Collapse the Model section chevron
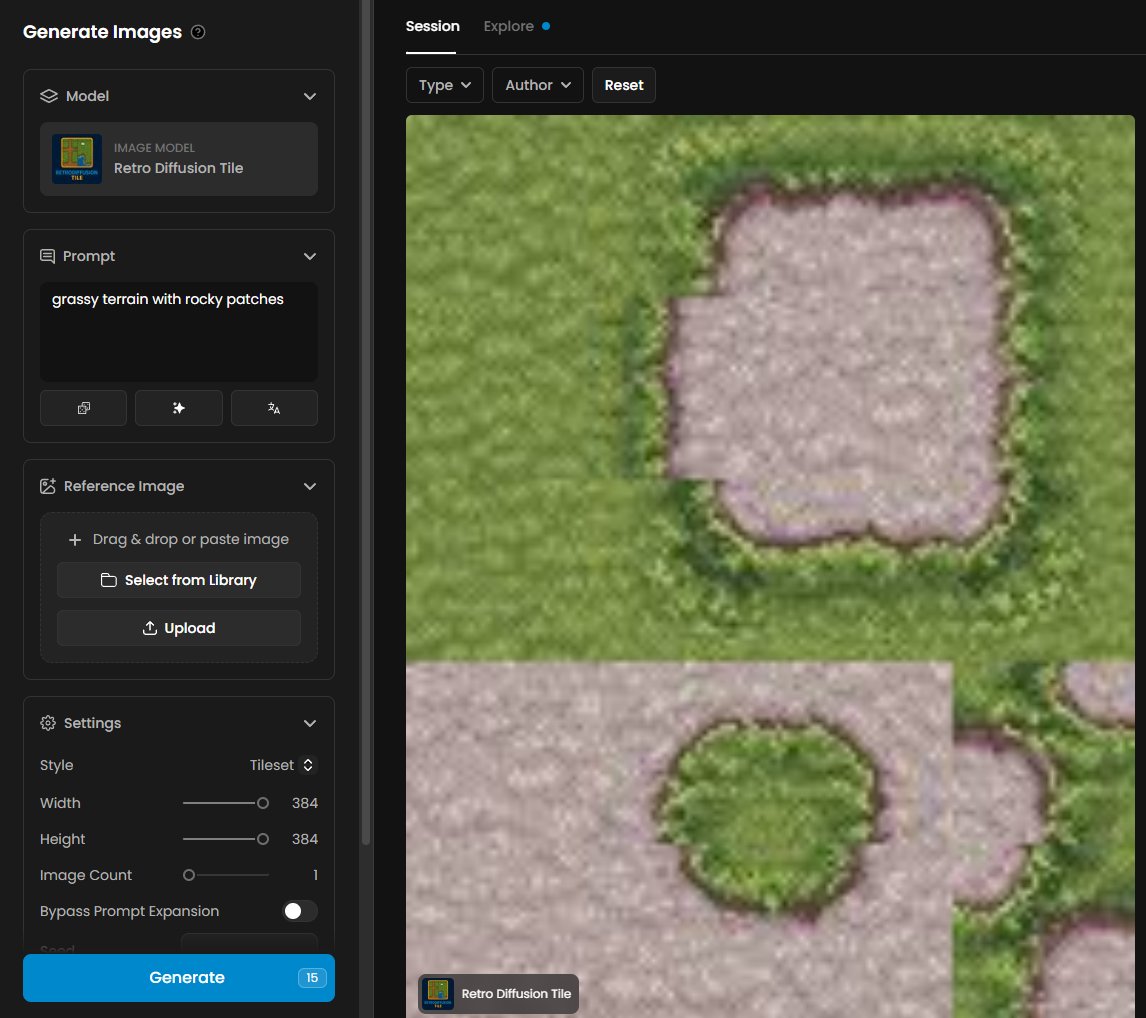Screen dimensions: 1146x1018 click(x=310, y=96)
